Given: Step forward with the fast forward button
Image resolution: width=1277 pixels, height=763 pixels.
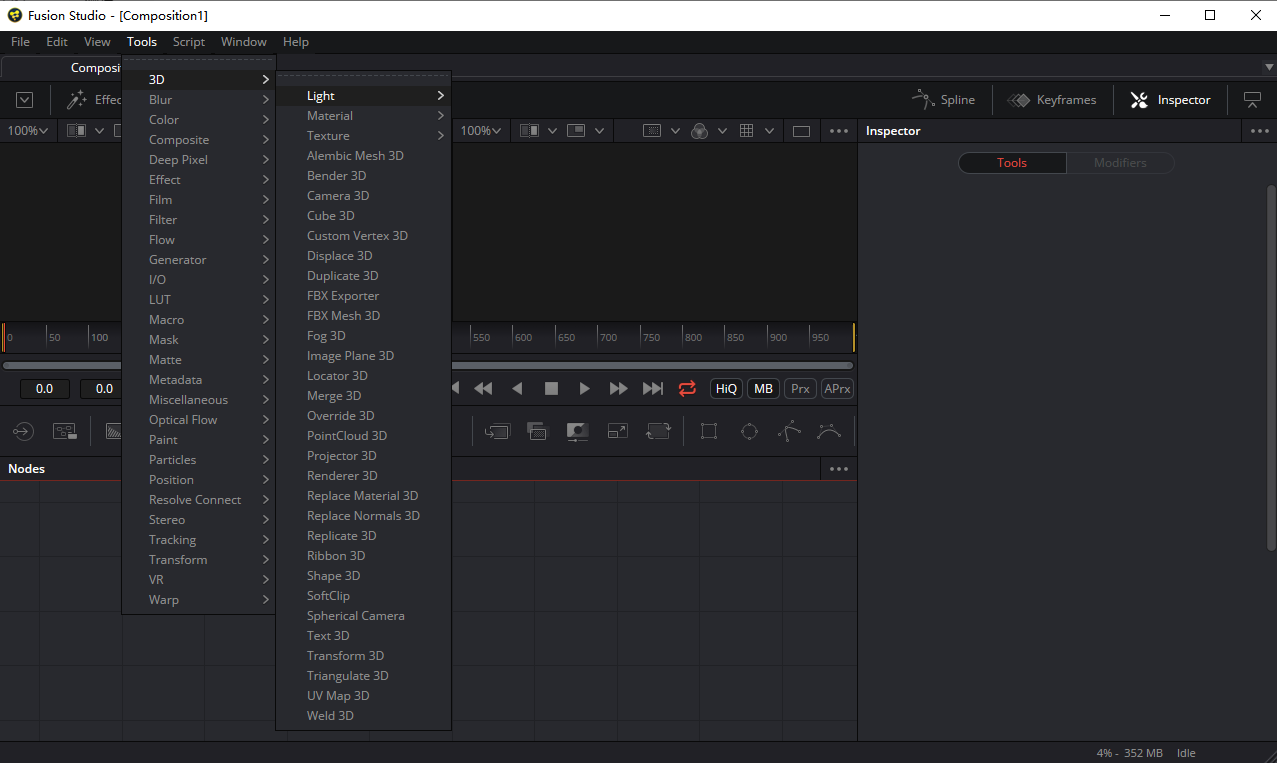Looking at the screenshot, I should 619,388.
